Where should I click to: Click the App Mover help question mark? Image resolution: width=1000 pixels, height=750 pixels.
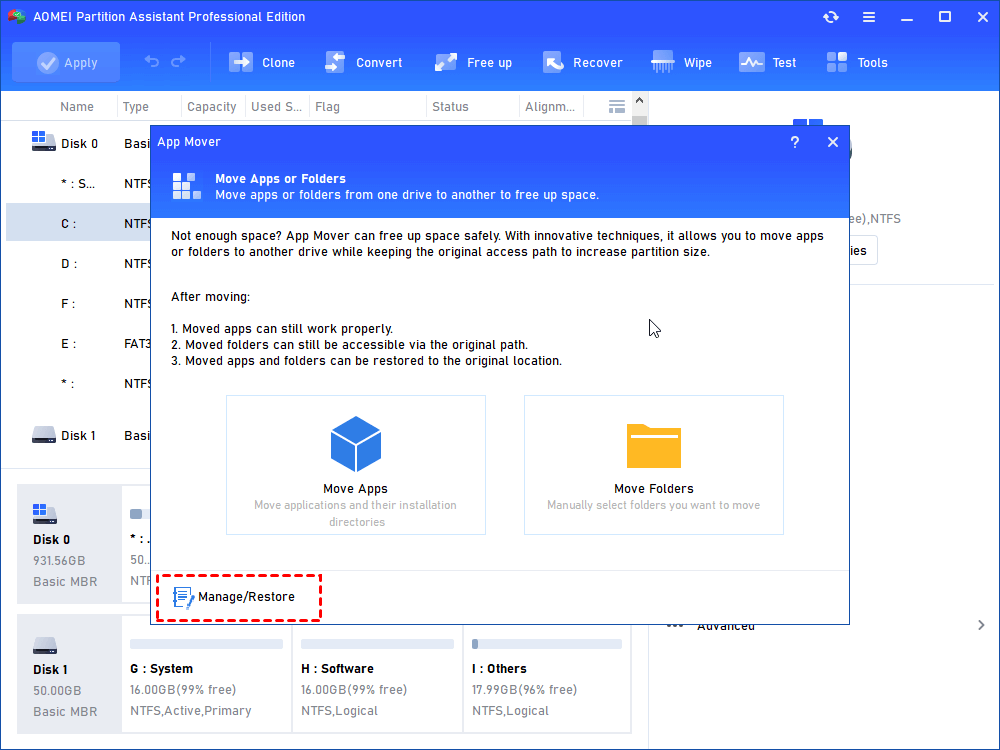tap(795, 142)
